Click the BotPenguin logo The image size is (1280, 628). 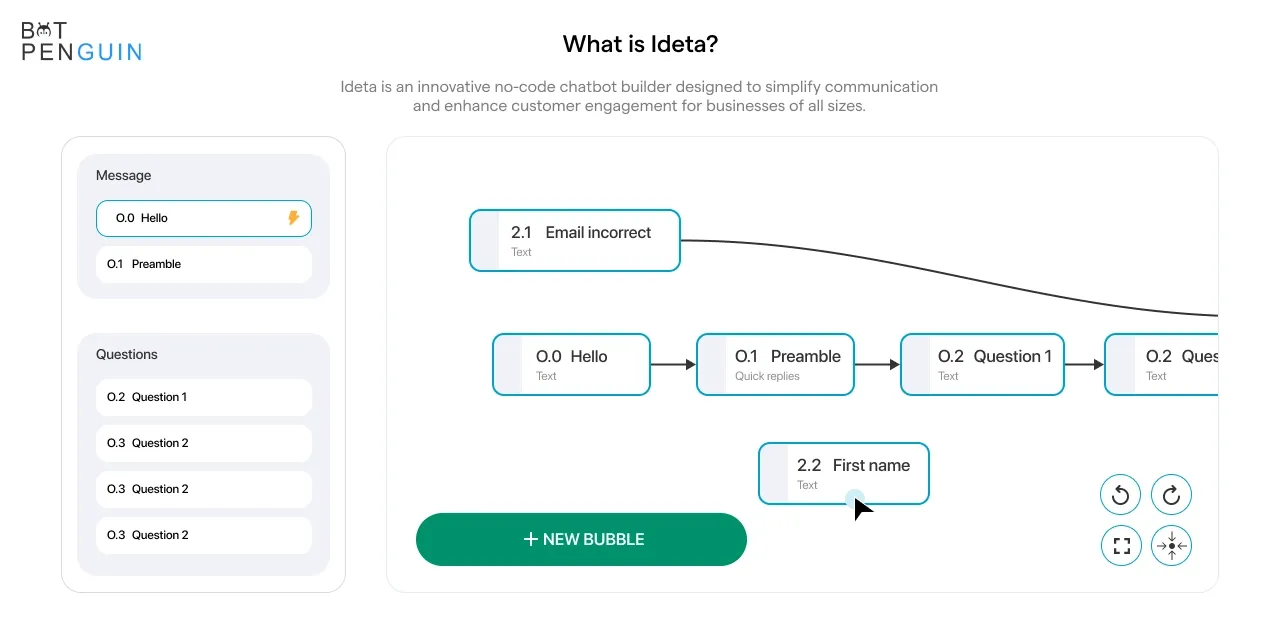[x=81, y=41]
